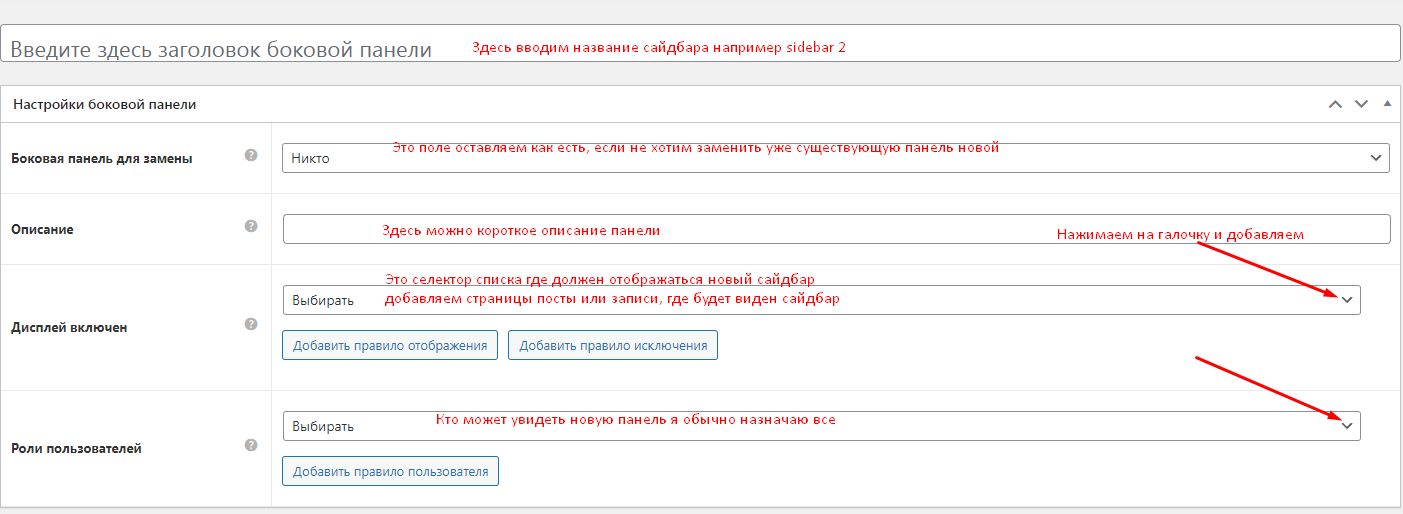Move settings panel up with up-arrow icon

[1334, 104]
